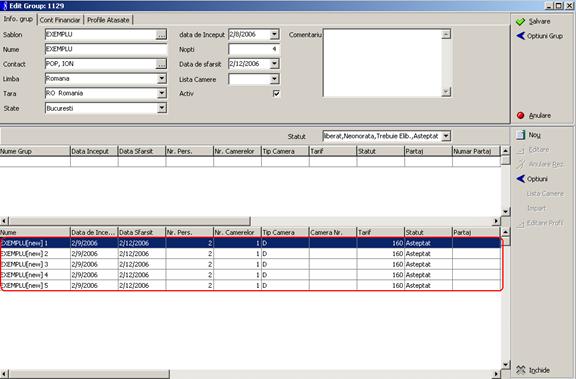Click the Sablon text field
576x379 pixels.
(x=100, y=34)
